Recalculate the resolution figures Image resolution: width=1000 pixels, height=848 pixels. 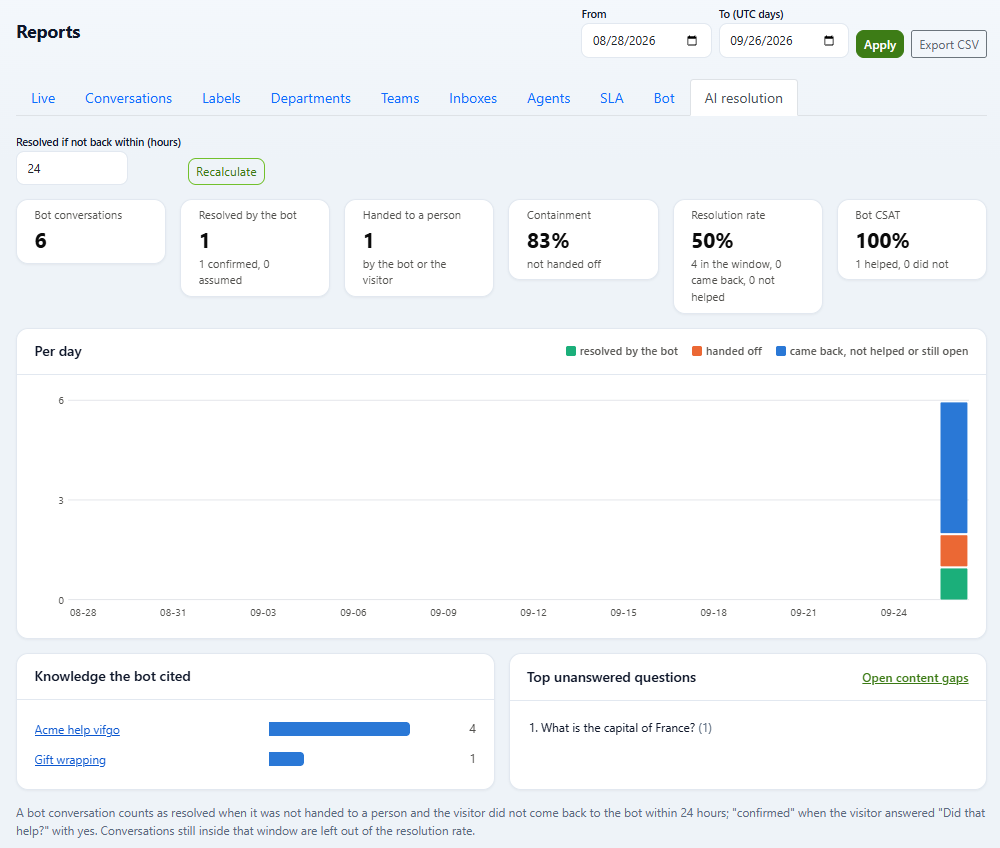click(x=226, y=172)
